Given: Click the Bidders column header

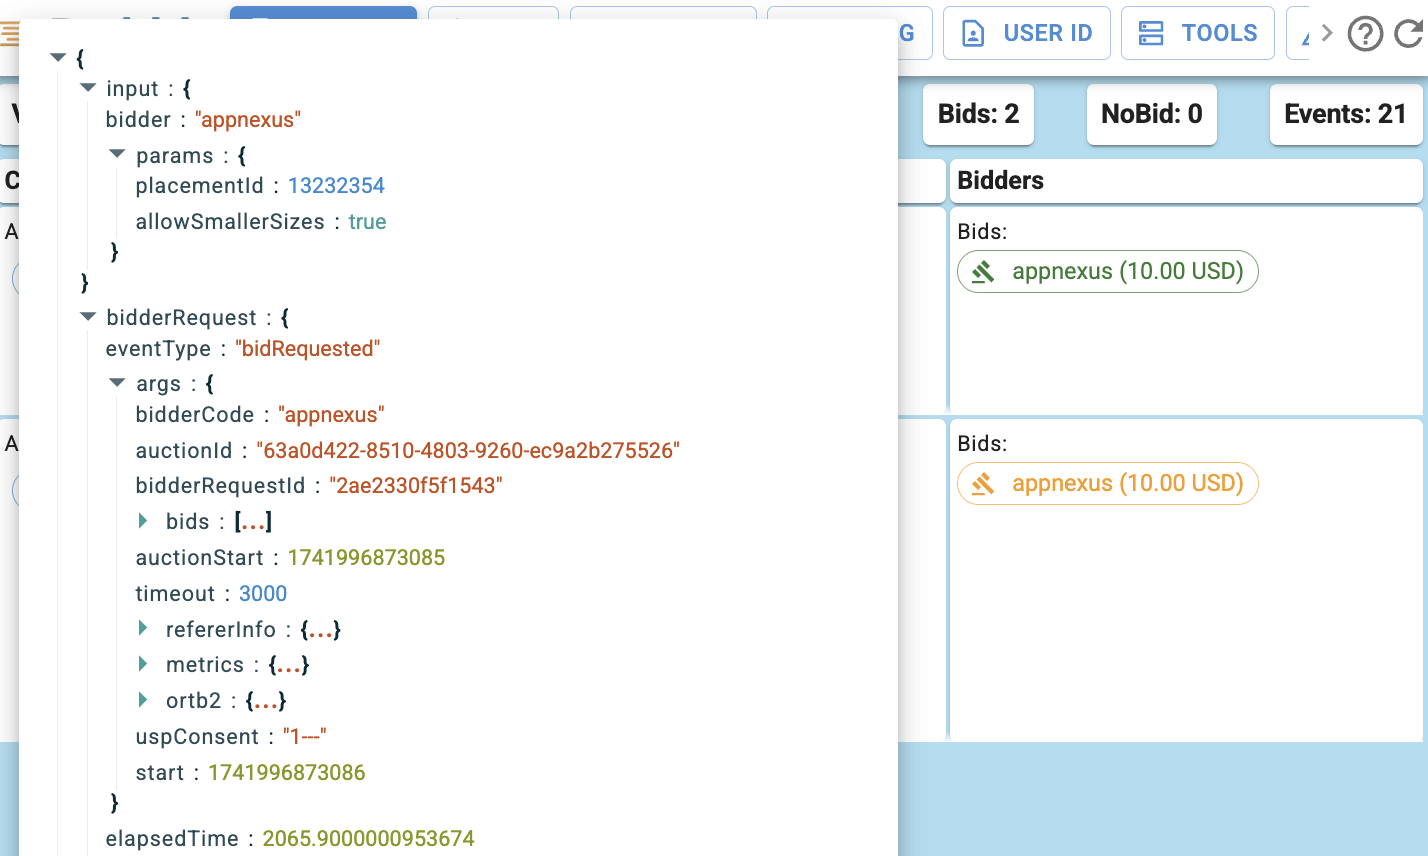Looking at the screenshot, I should [x=1186, y=181].
